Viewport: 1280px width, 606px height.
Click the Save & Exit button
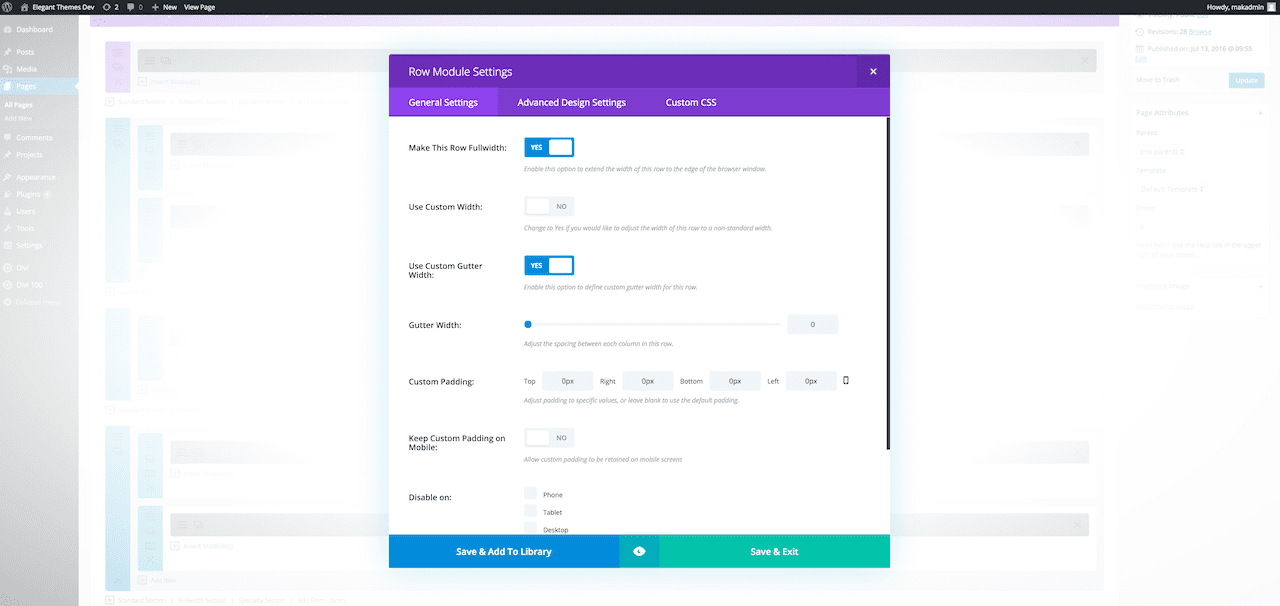tap(775, 551)
